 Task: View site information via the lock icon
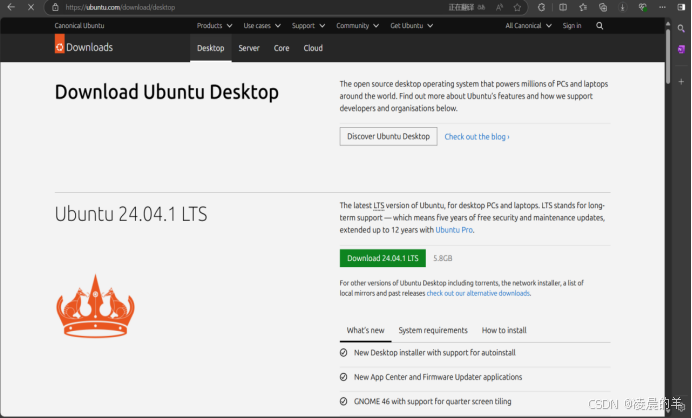click(x=55, y=7)
